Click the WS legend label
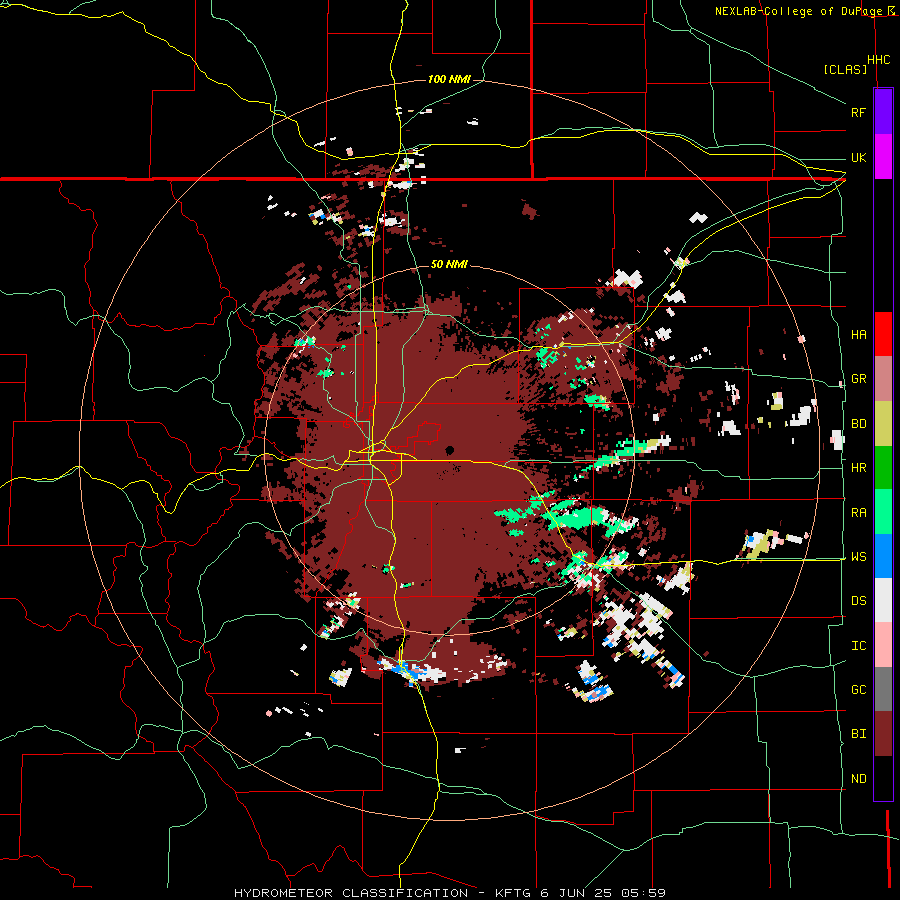This screenshot has width=900, height=900. [x=858, y=557]
